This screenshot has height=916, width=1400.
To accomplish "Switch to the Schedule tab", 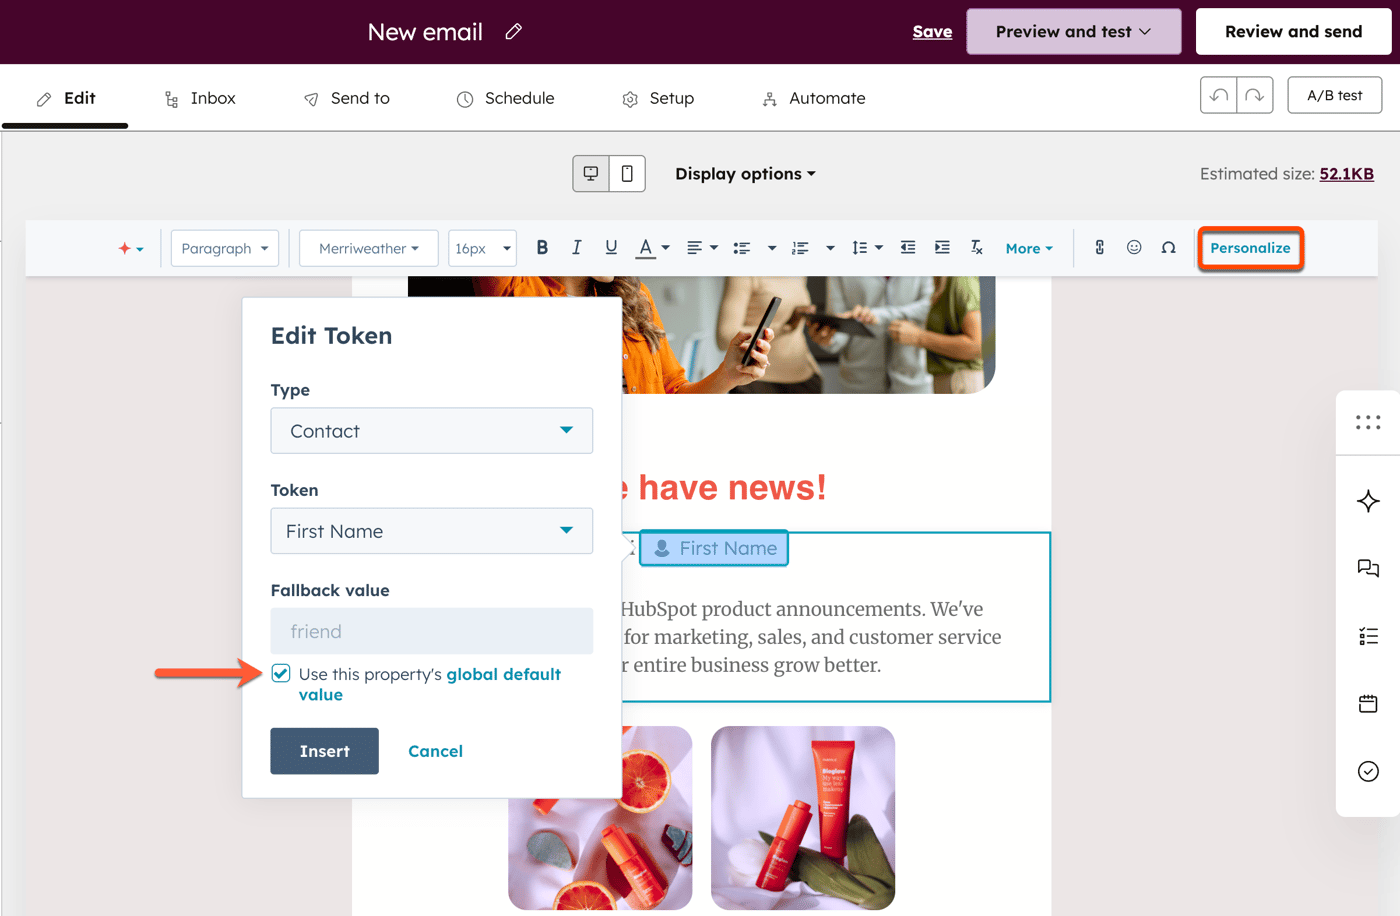I will coord(505,98).
